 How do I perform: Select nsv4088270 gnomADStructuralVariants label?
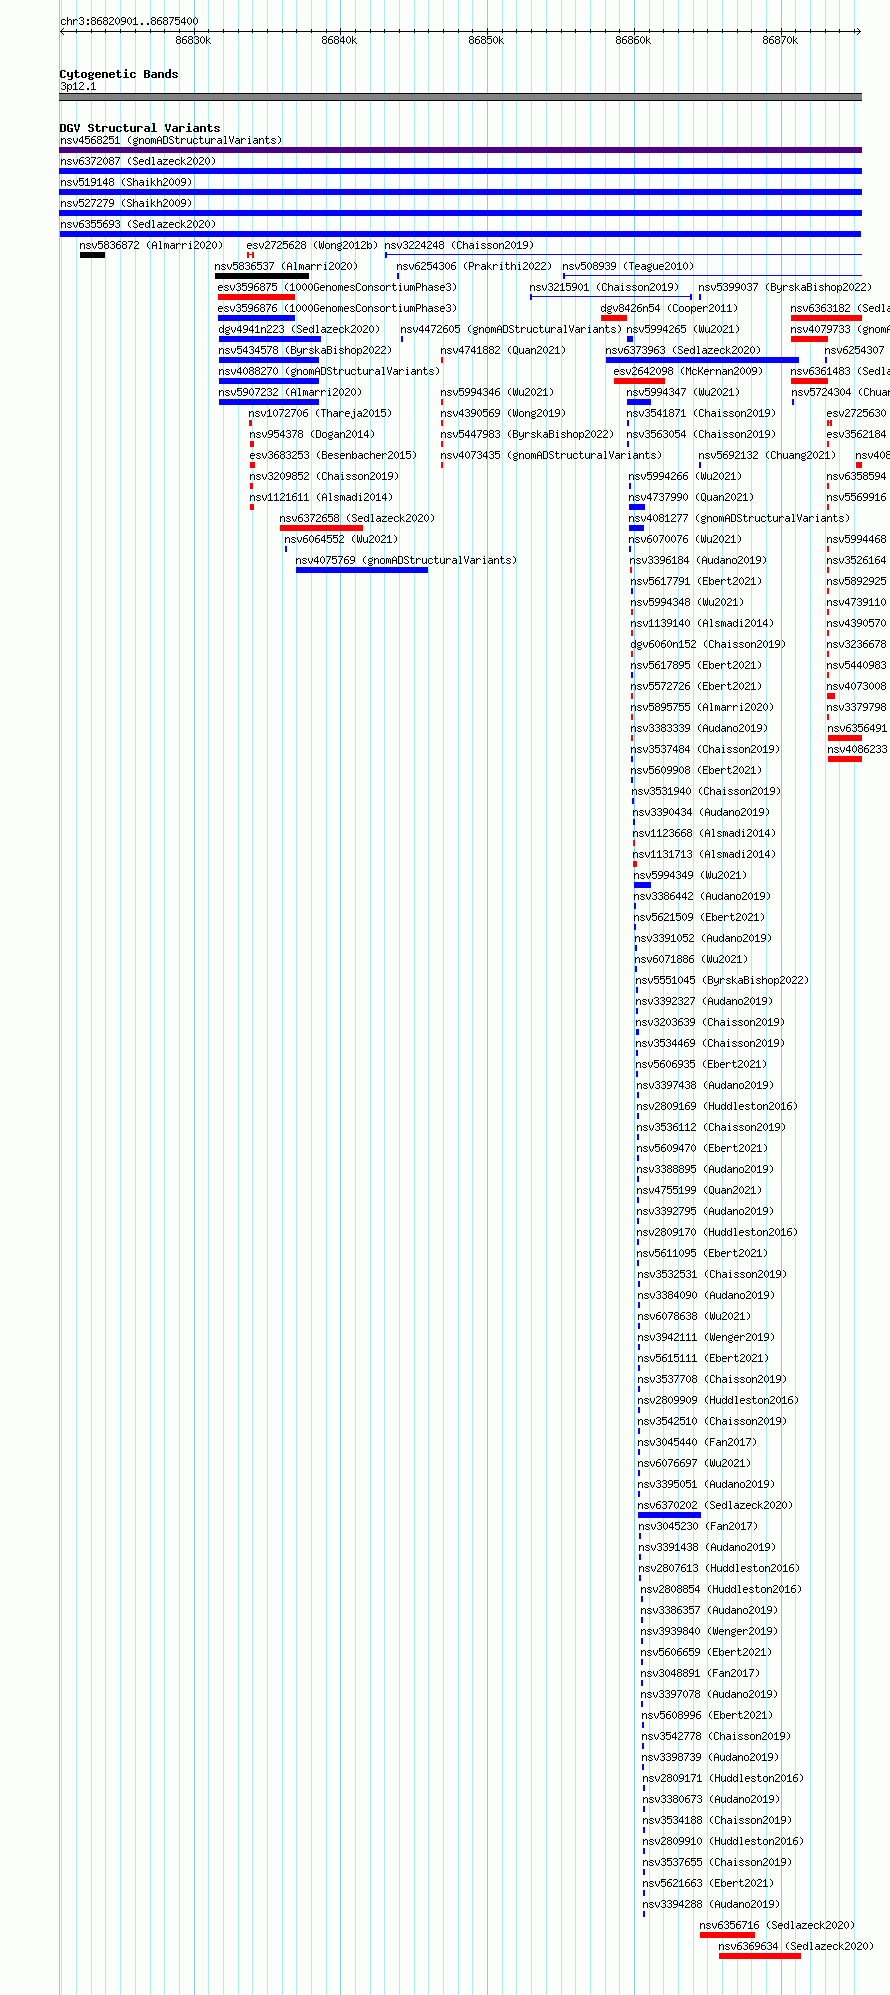click(x=329, y=371)
